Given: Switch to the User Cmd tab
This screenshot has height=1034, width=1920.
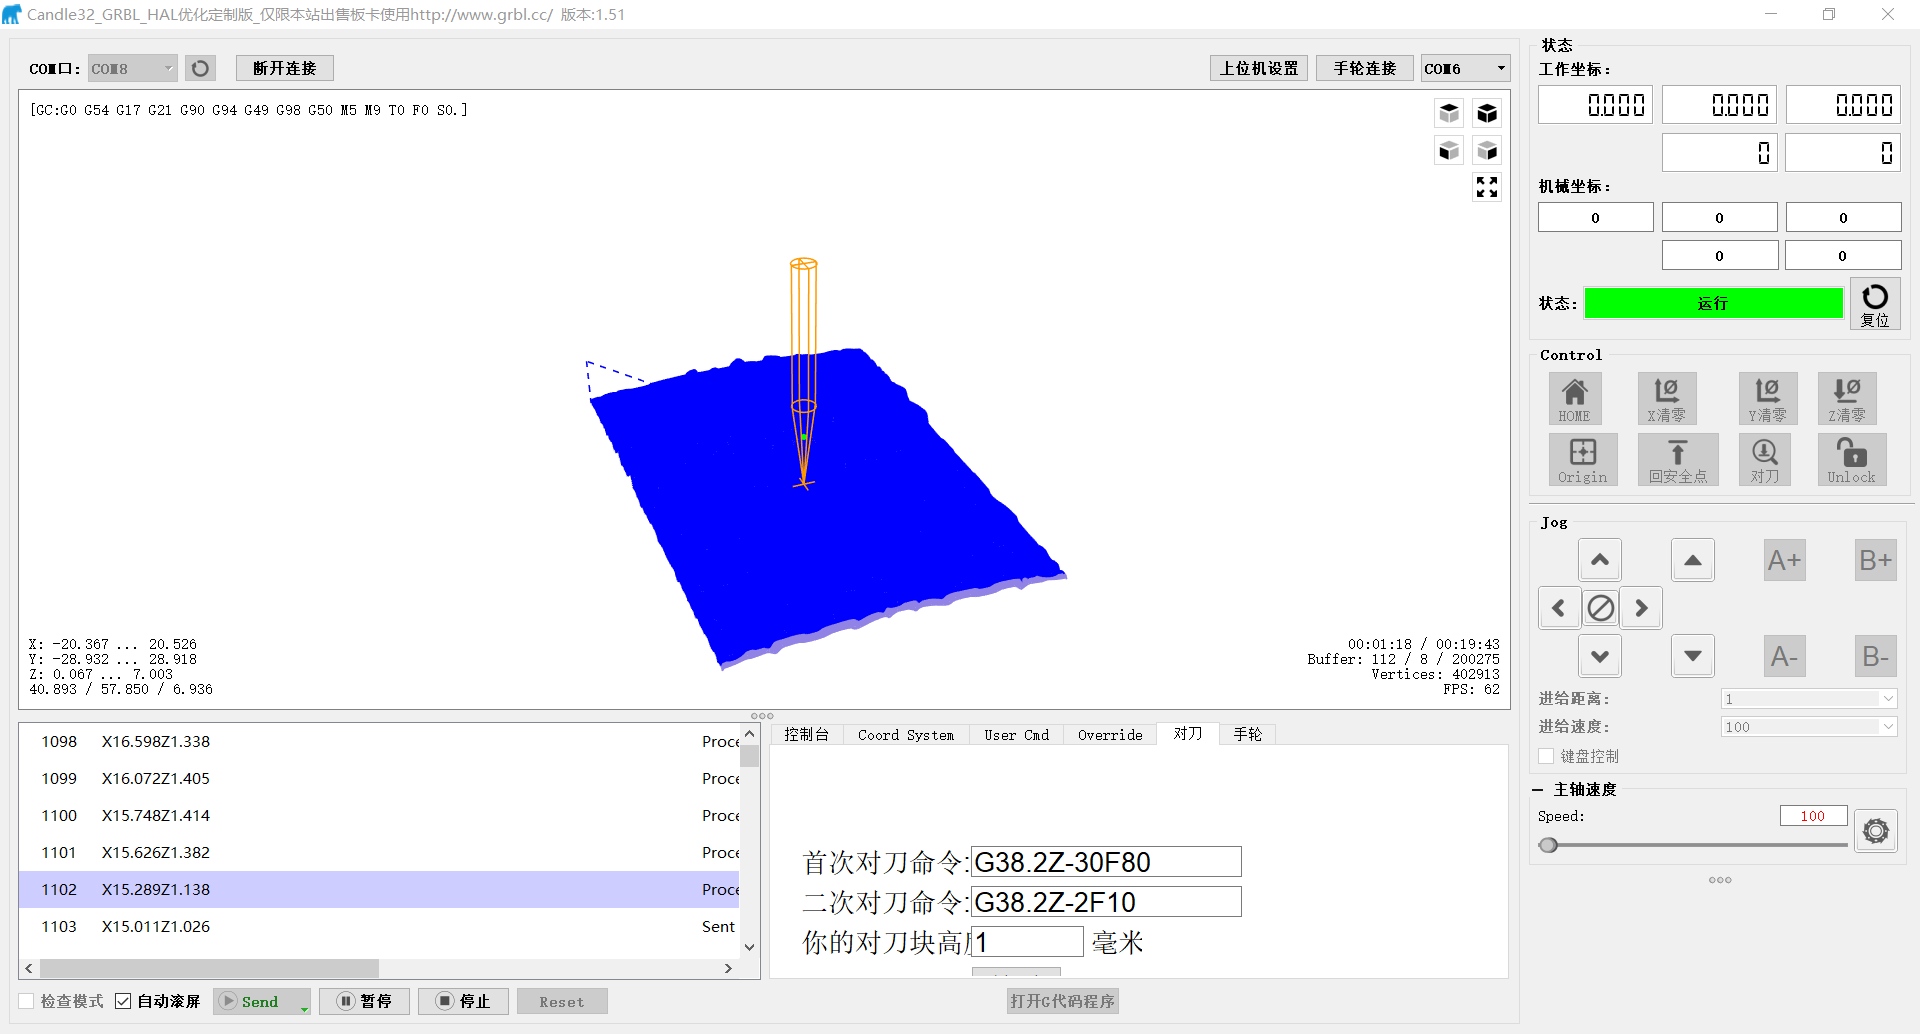Looking at the screenshot, I should pos(1016,734).
